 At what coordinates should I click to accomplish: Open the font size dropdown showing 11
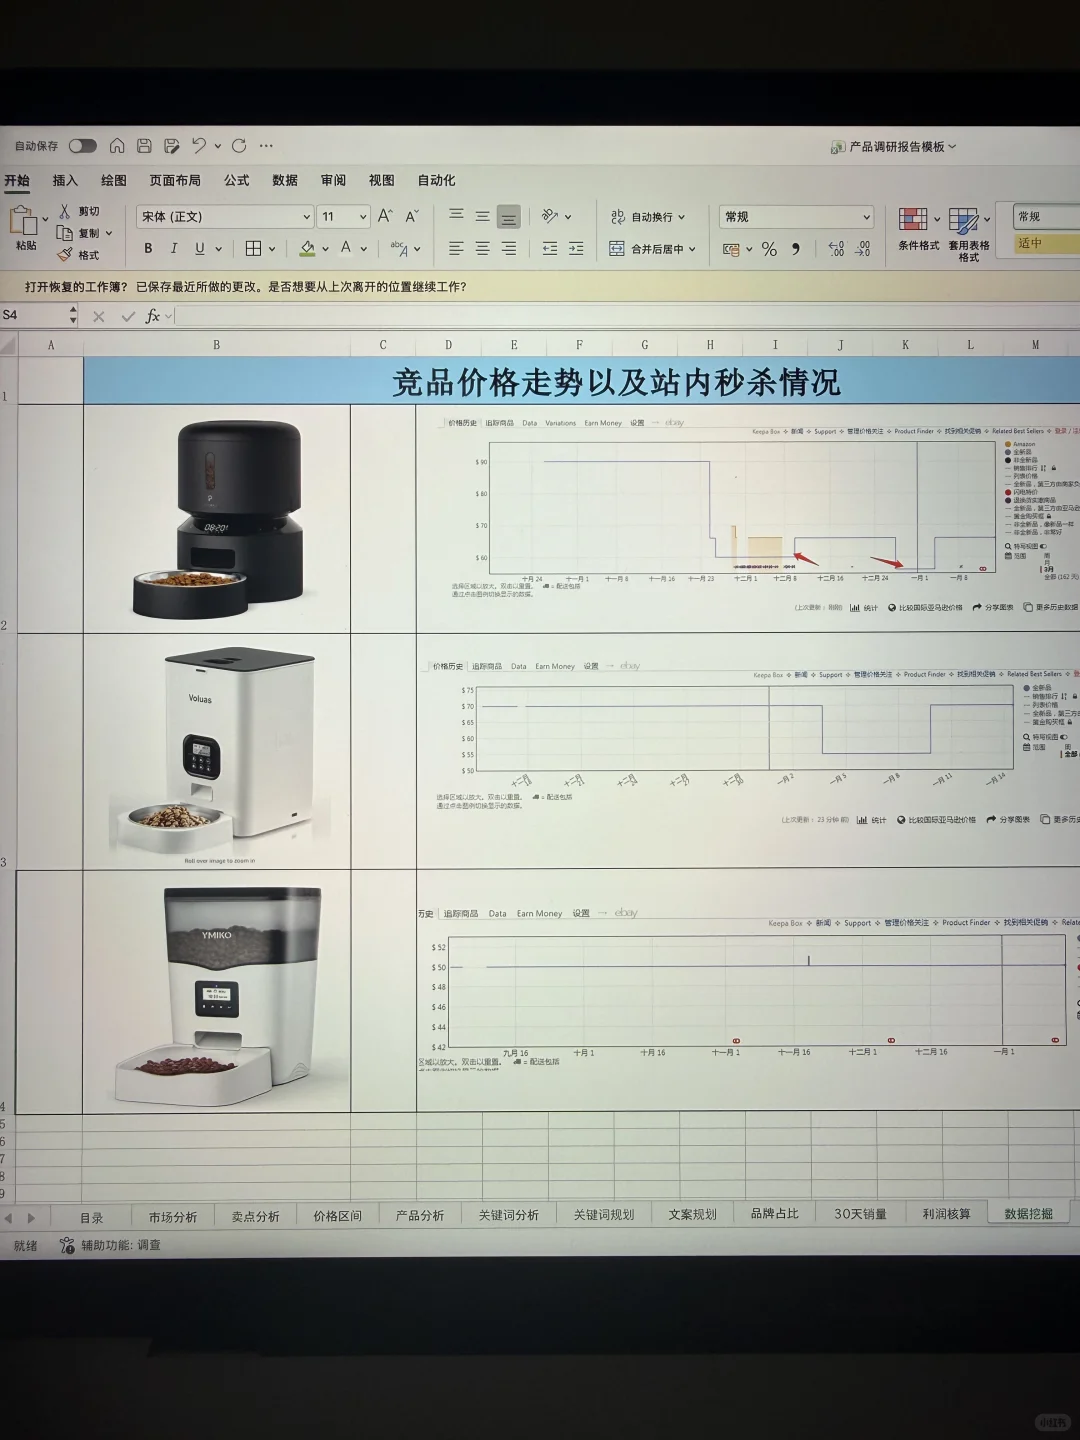[340, 216]
